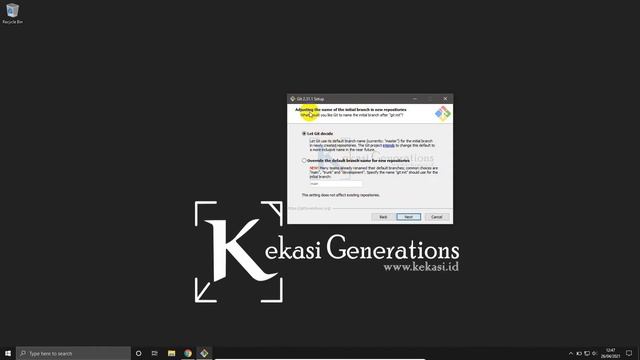Open Cortana from the taskbar

tap(138, 353)
